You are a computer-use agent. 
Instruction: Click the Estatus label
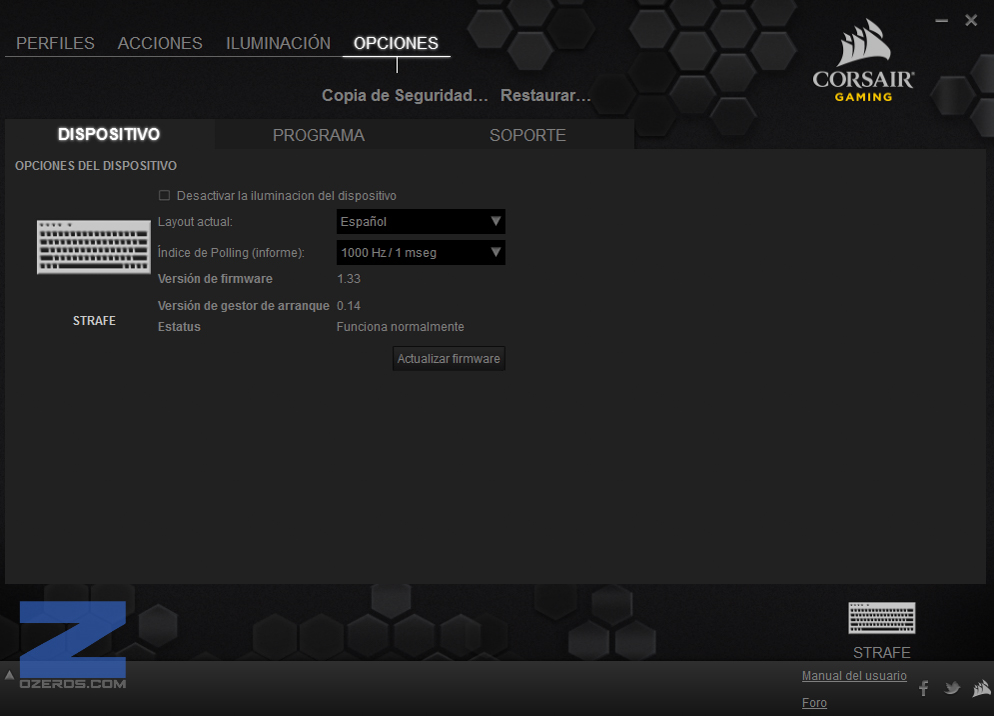[179, 327]
